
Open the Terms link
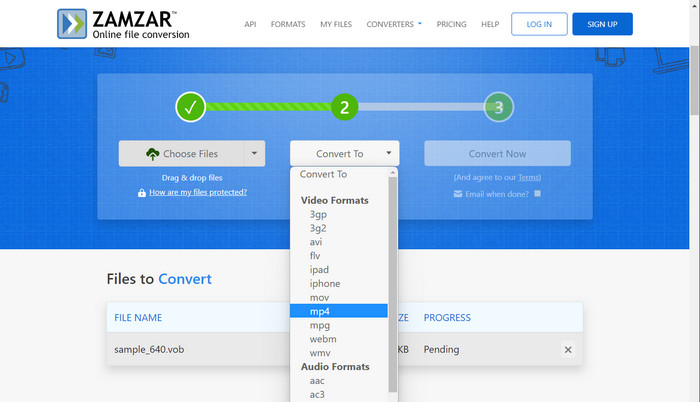[x=528, y=177]
